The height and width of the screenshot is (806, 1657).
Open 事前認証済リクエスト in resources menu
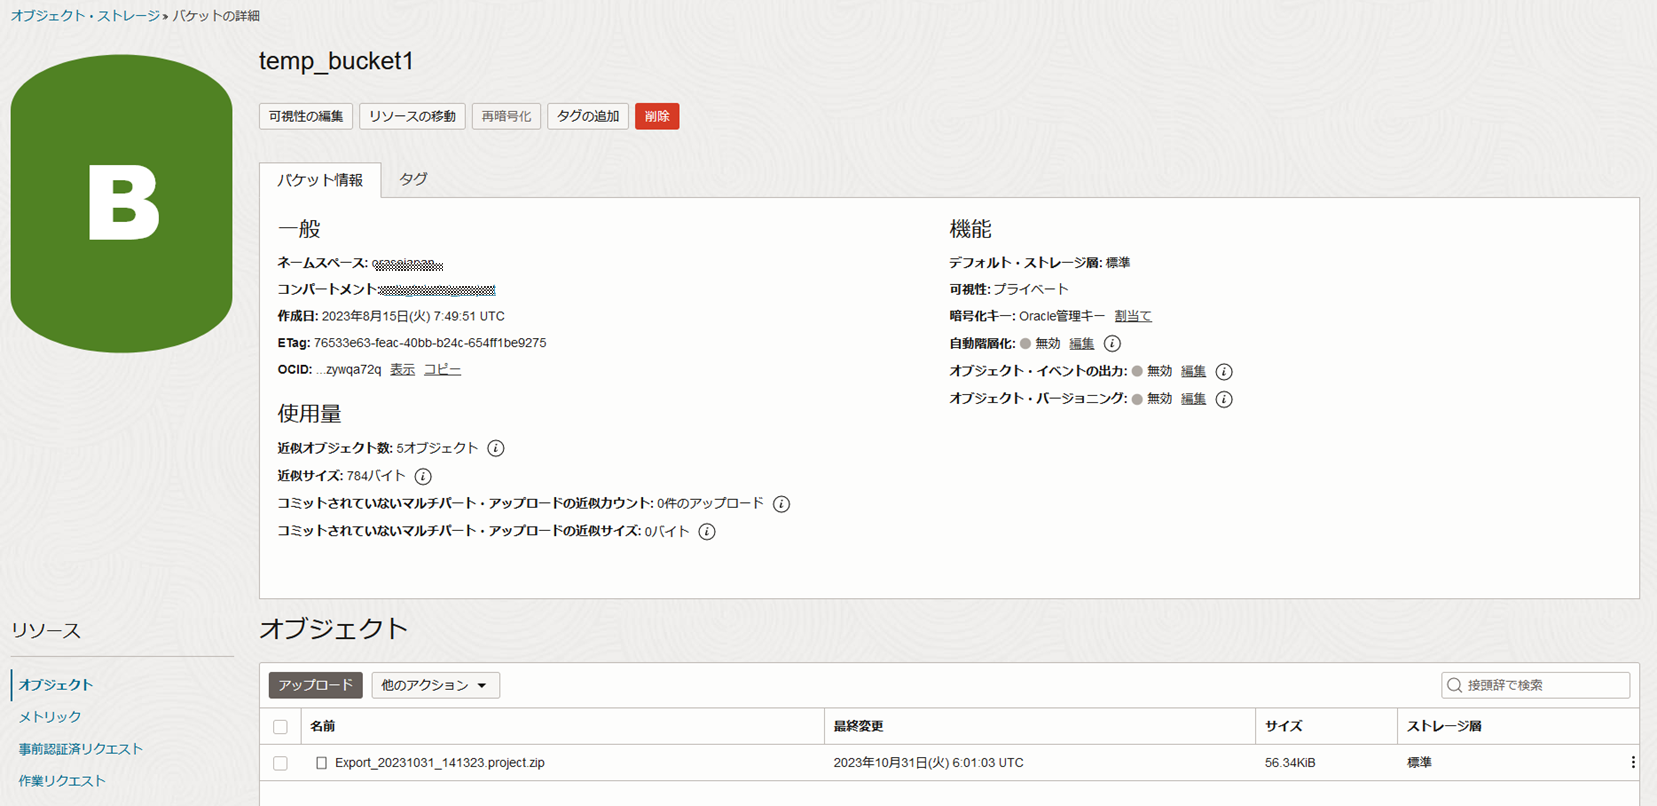81,749
